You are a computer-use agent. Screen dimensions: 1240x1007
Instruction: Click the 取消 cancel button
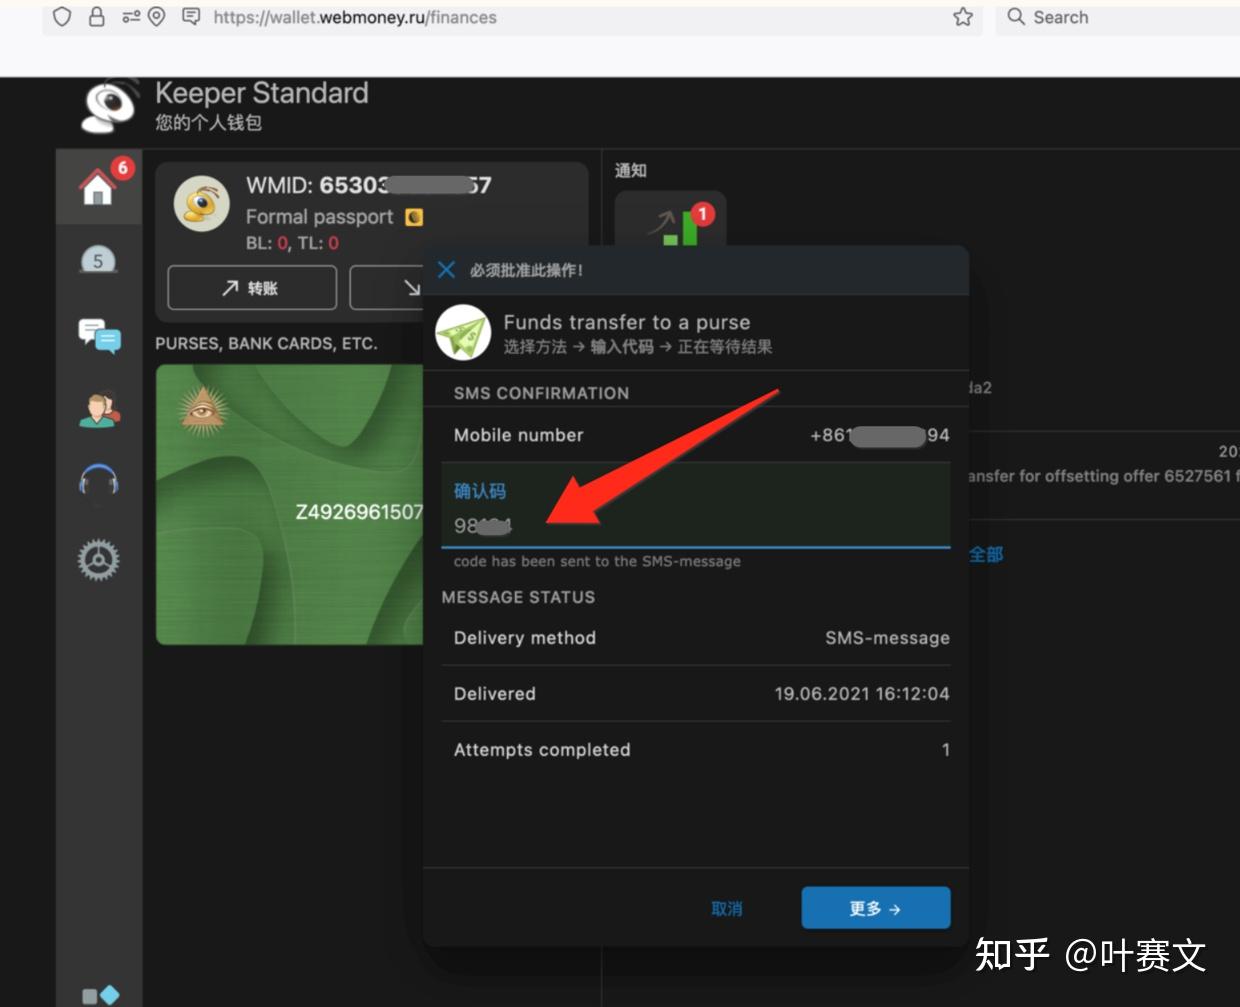pyautogui.click(x=727, y=908)
